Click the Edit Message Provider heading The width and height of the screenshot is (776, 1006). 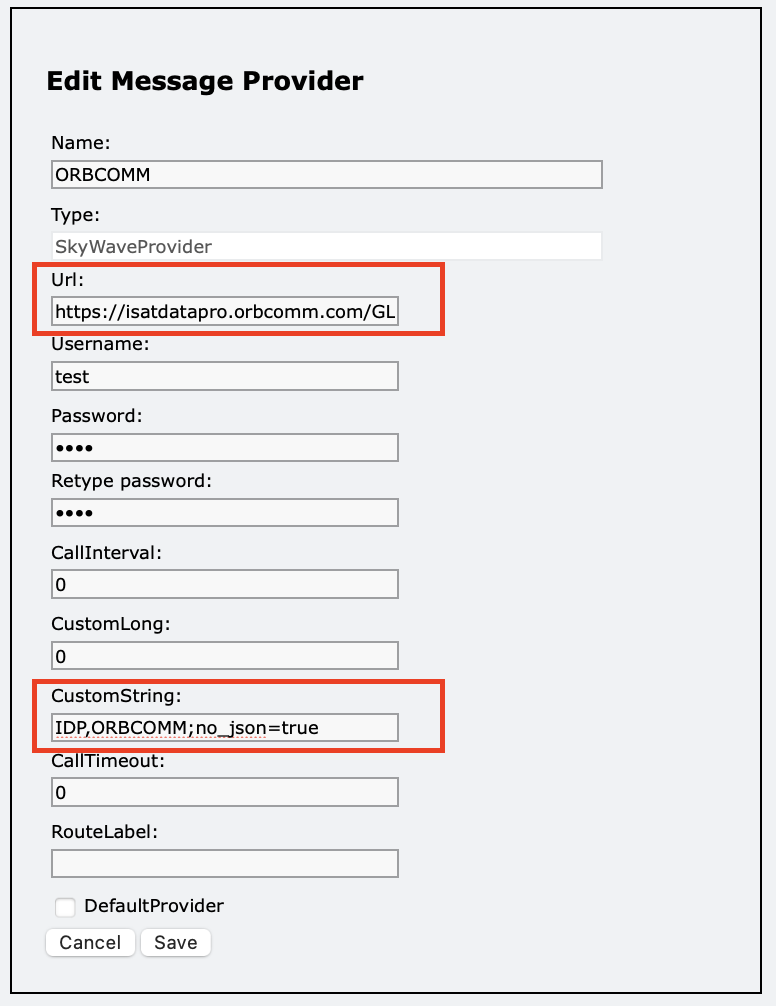pos(205,81)
